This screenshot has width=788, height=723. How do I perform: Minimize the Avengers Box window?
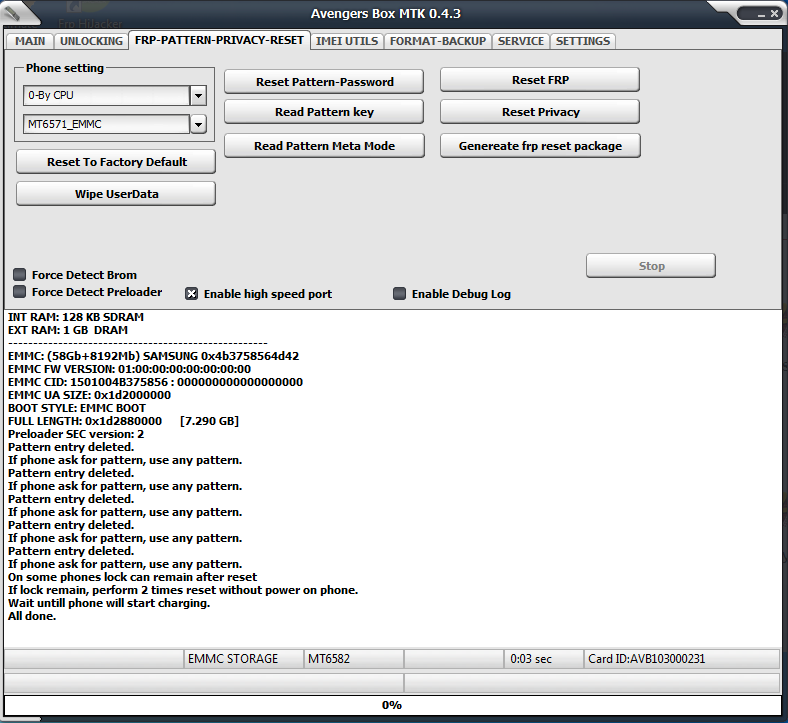[x=761, y=14]
